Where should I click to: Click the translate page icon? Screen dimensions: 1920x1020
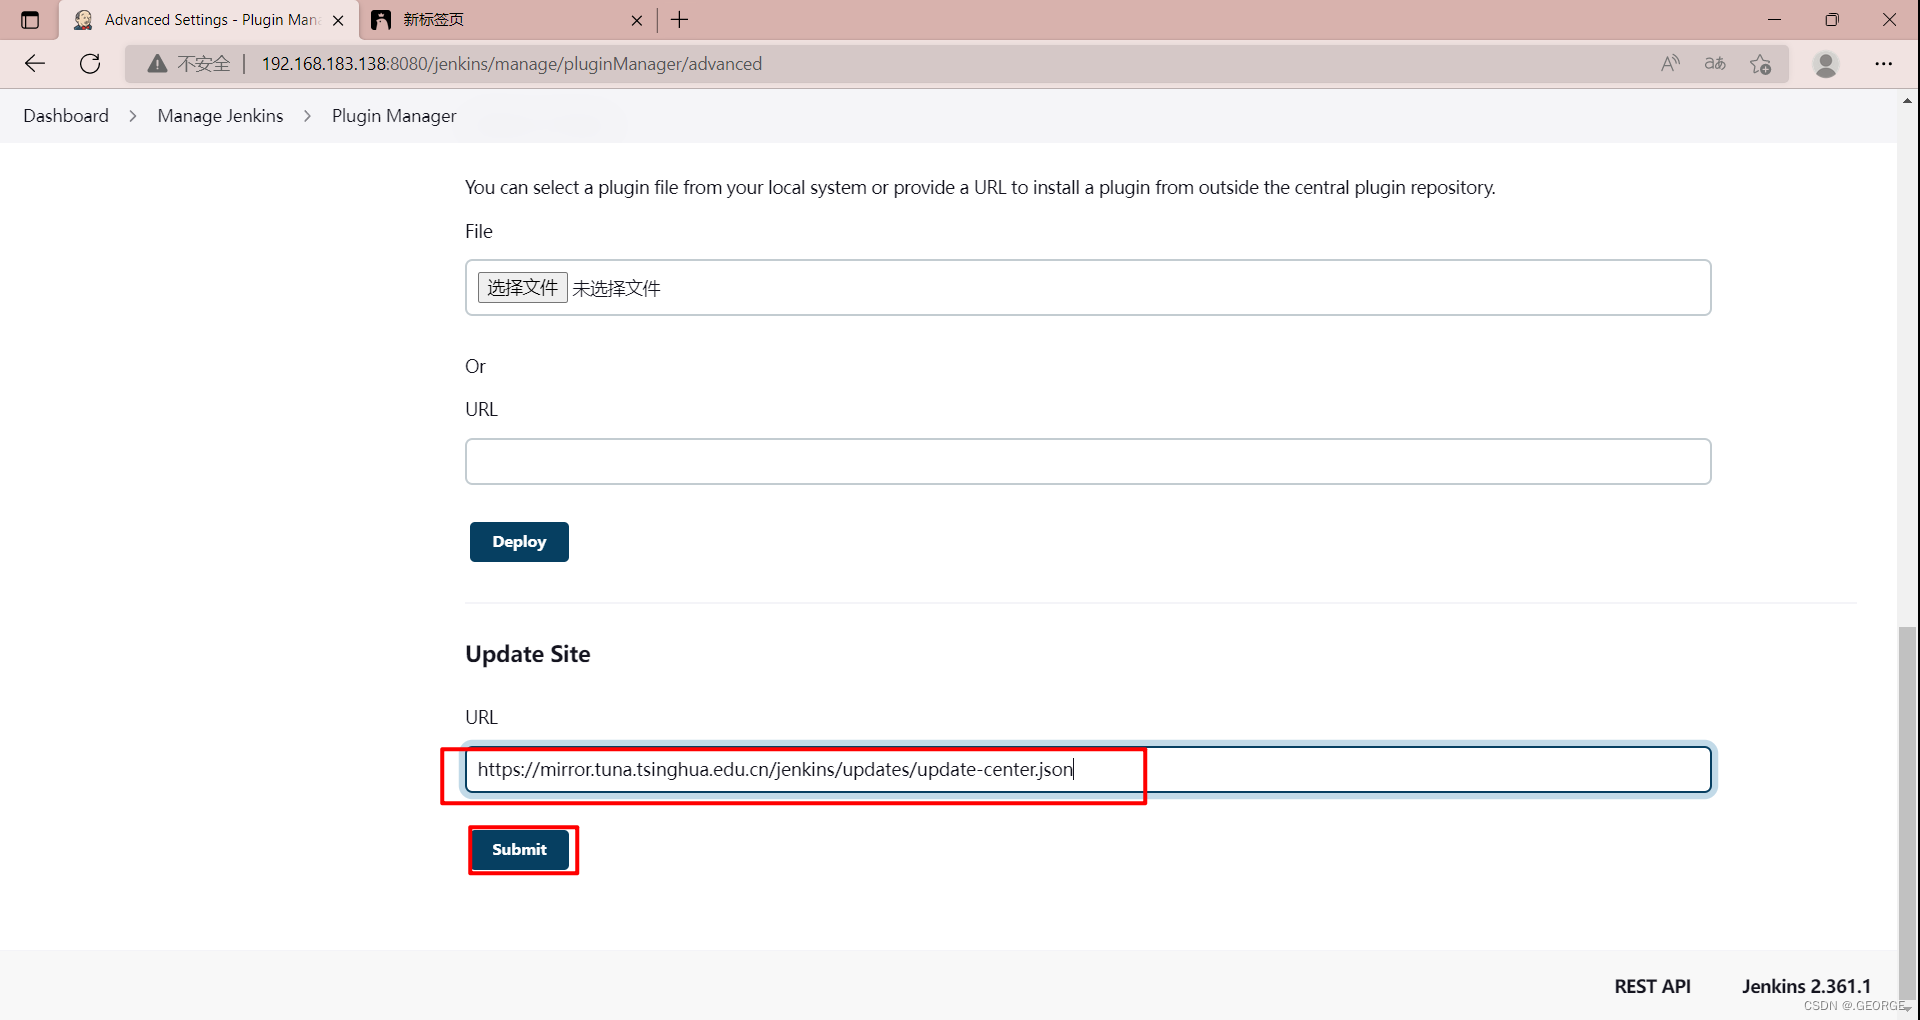pos(1715,64)
